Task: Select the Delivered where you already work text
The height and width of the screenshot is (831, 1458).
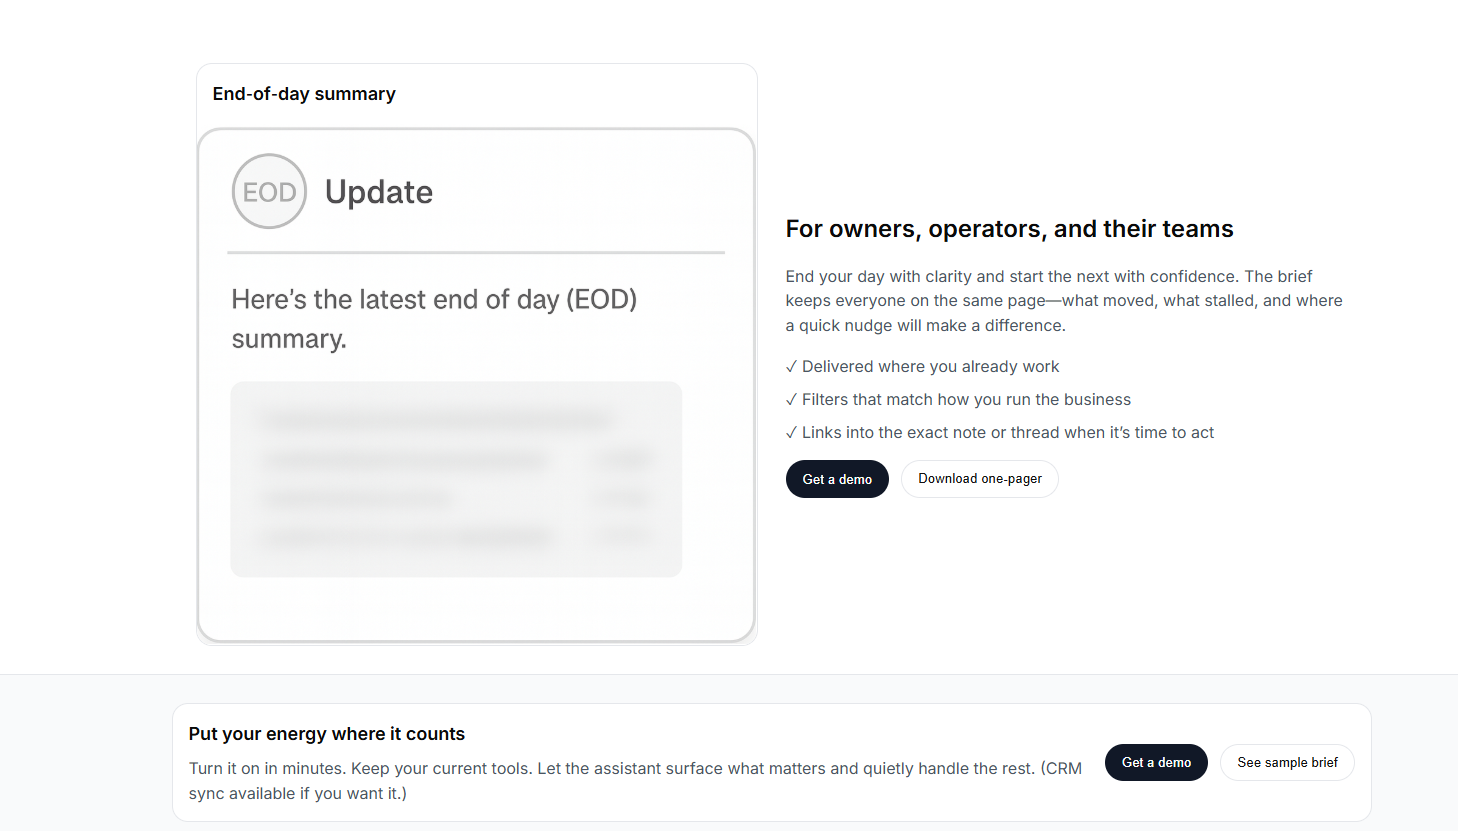Action: tap(930, 367)
